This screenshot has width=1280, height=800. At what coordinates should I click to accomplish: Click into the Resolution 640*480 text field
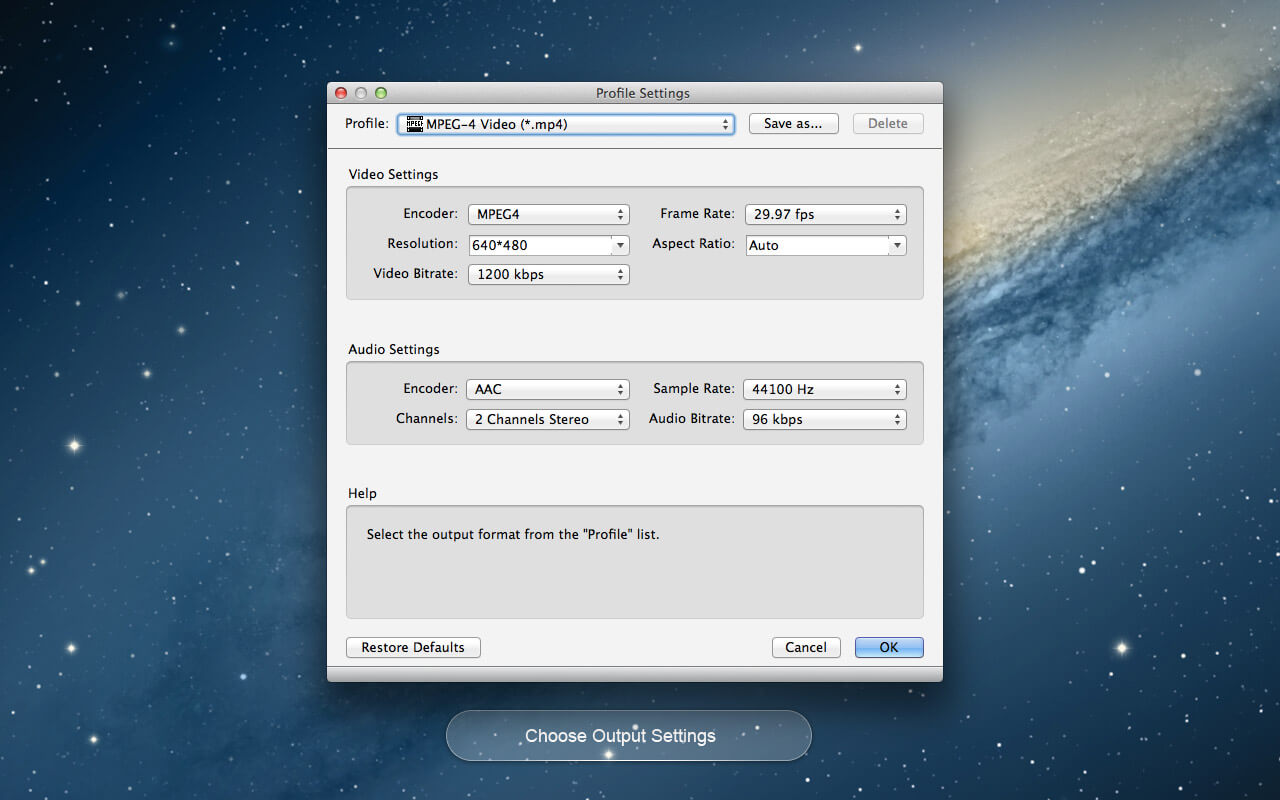coord(540,245)
